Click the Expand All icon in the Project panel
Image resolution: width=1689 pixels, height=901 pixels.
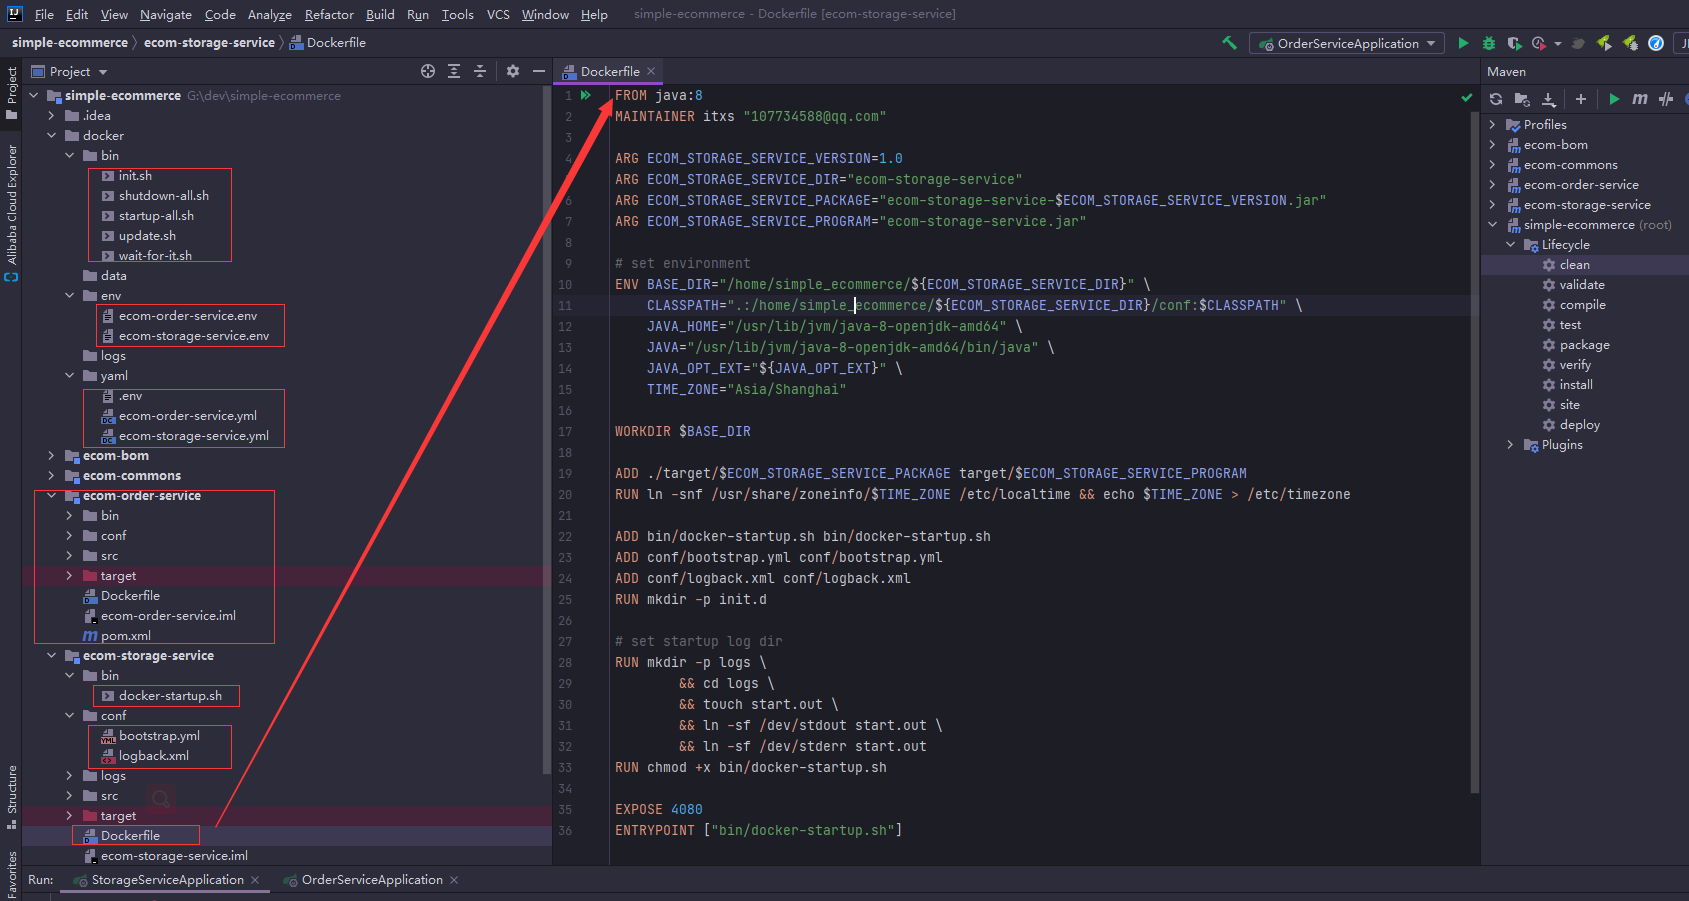454,71
